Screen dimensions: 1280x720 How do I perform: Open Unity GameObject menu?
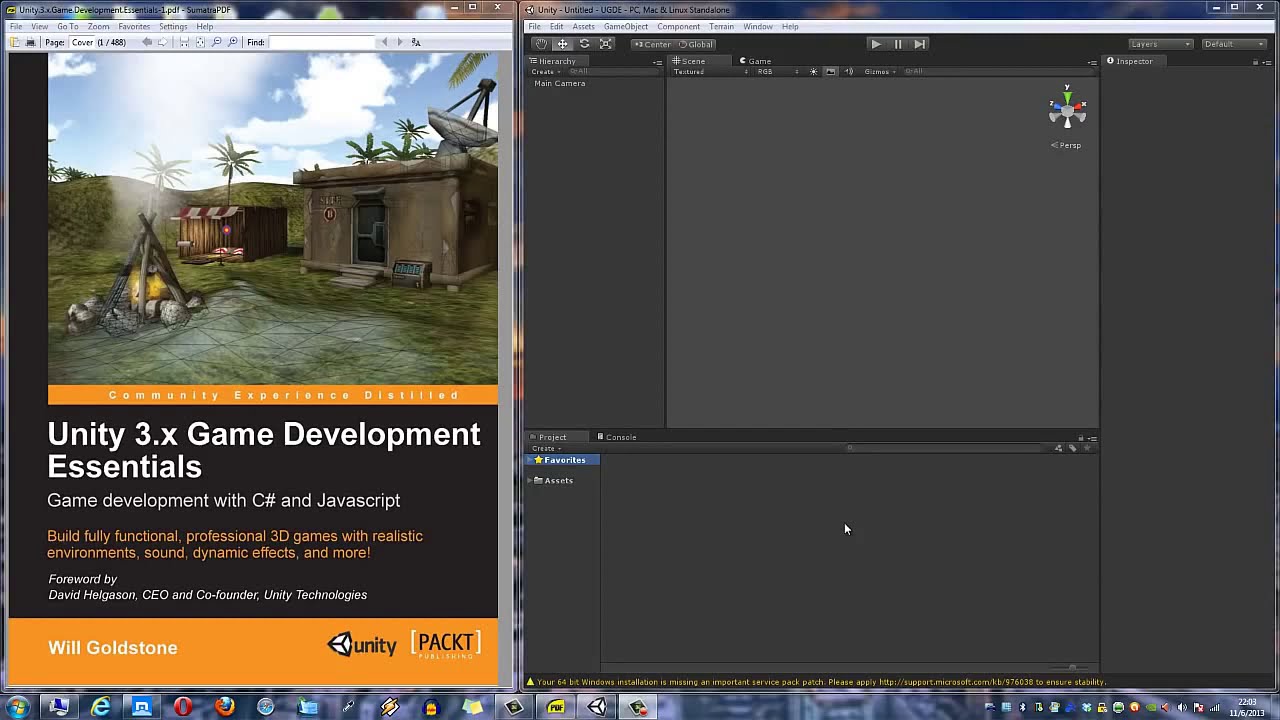(x=626, y=27)
